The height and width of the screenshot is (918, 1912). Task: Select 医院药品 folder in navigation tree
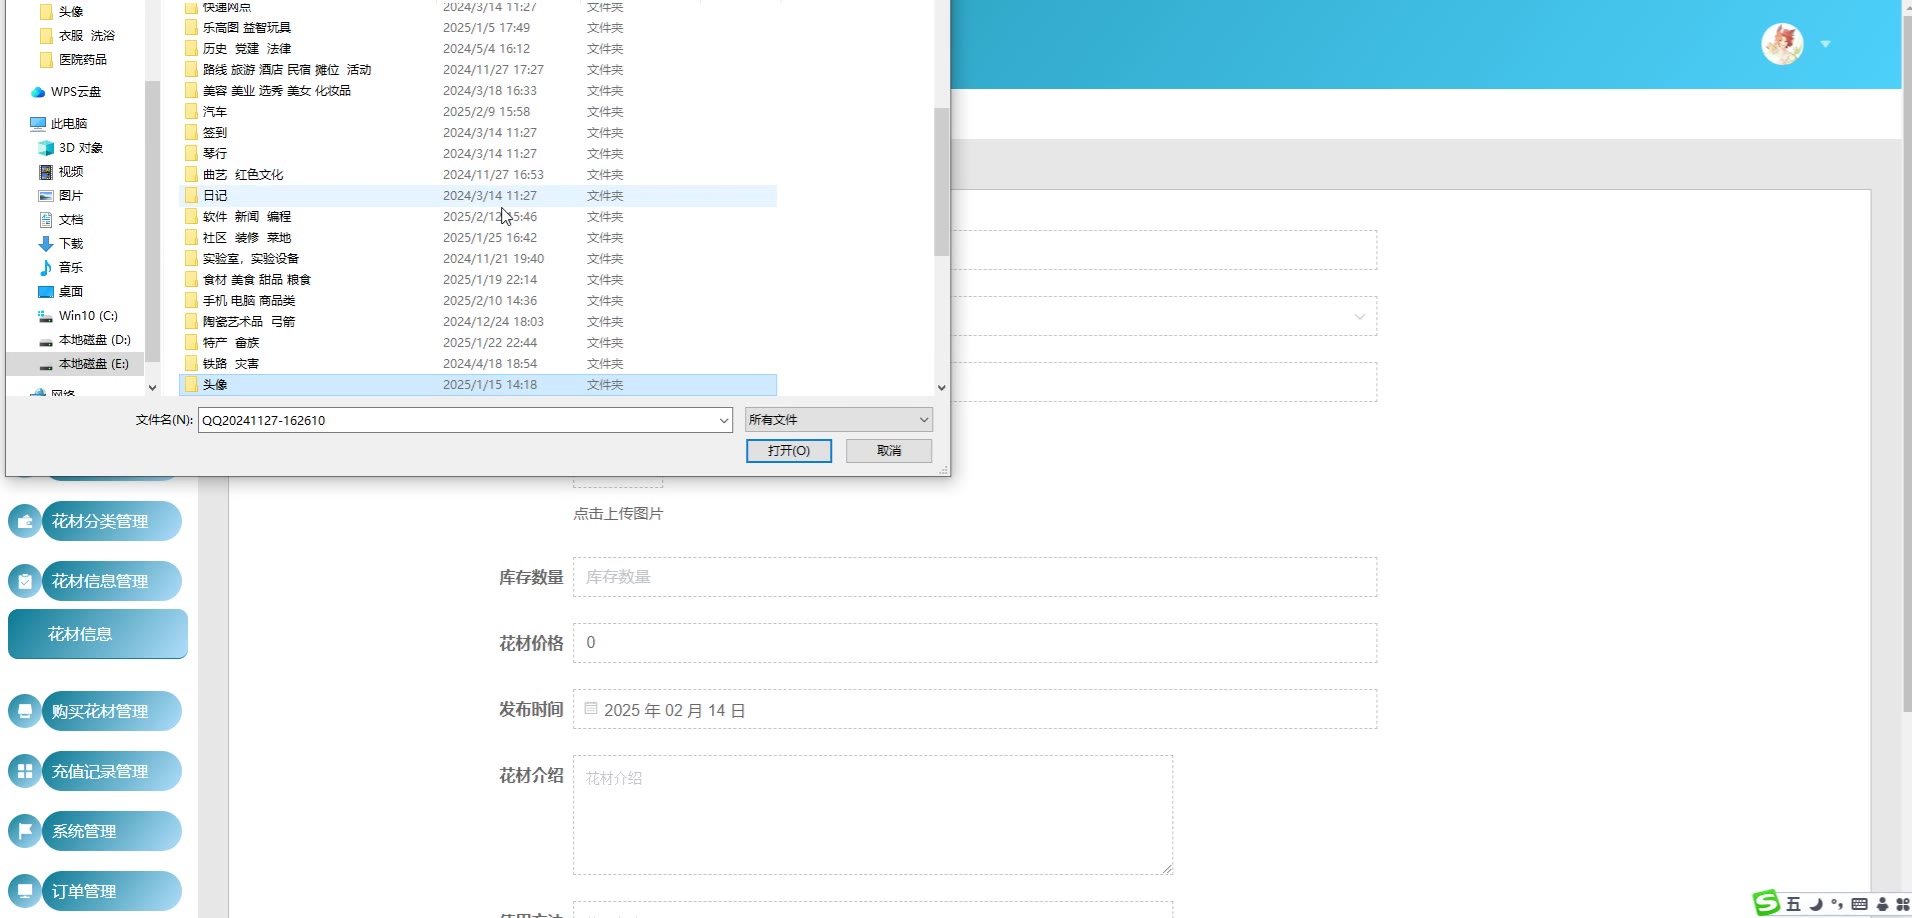(73, 60)
